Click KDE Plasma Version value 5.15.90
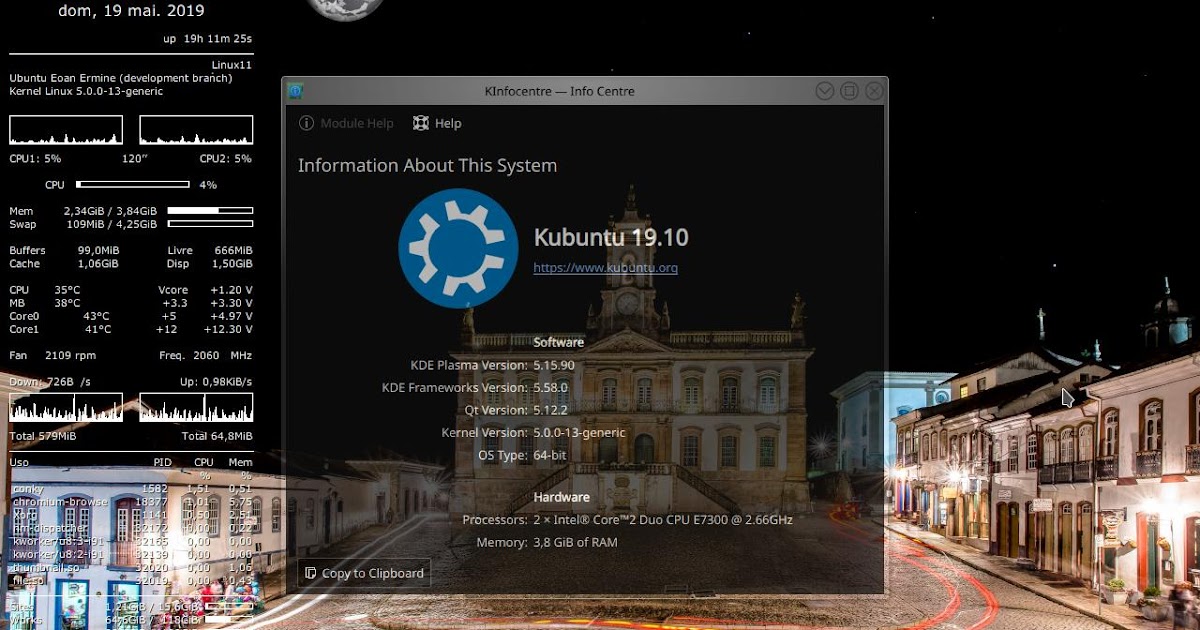1200x630 pixels. click(x=554, y=365)
